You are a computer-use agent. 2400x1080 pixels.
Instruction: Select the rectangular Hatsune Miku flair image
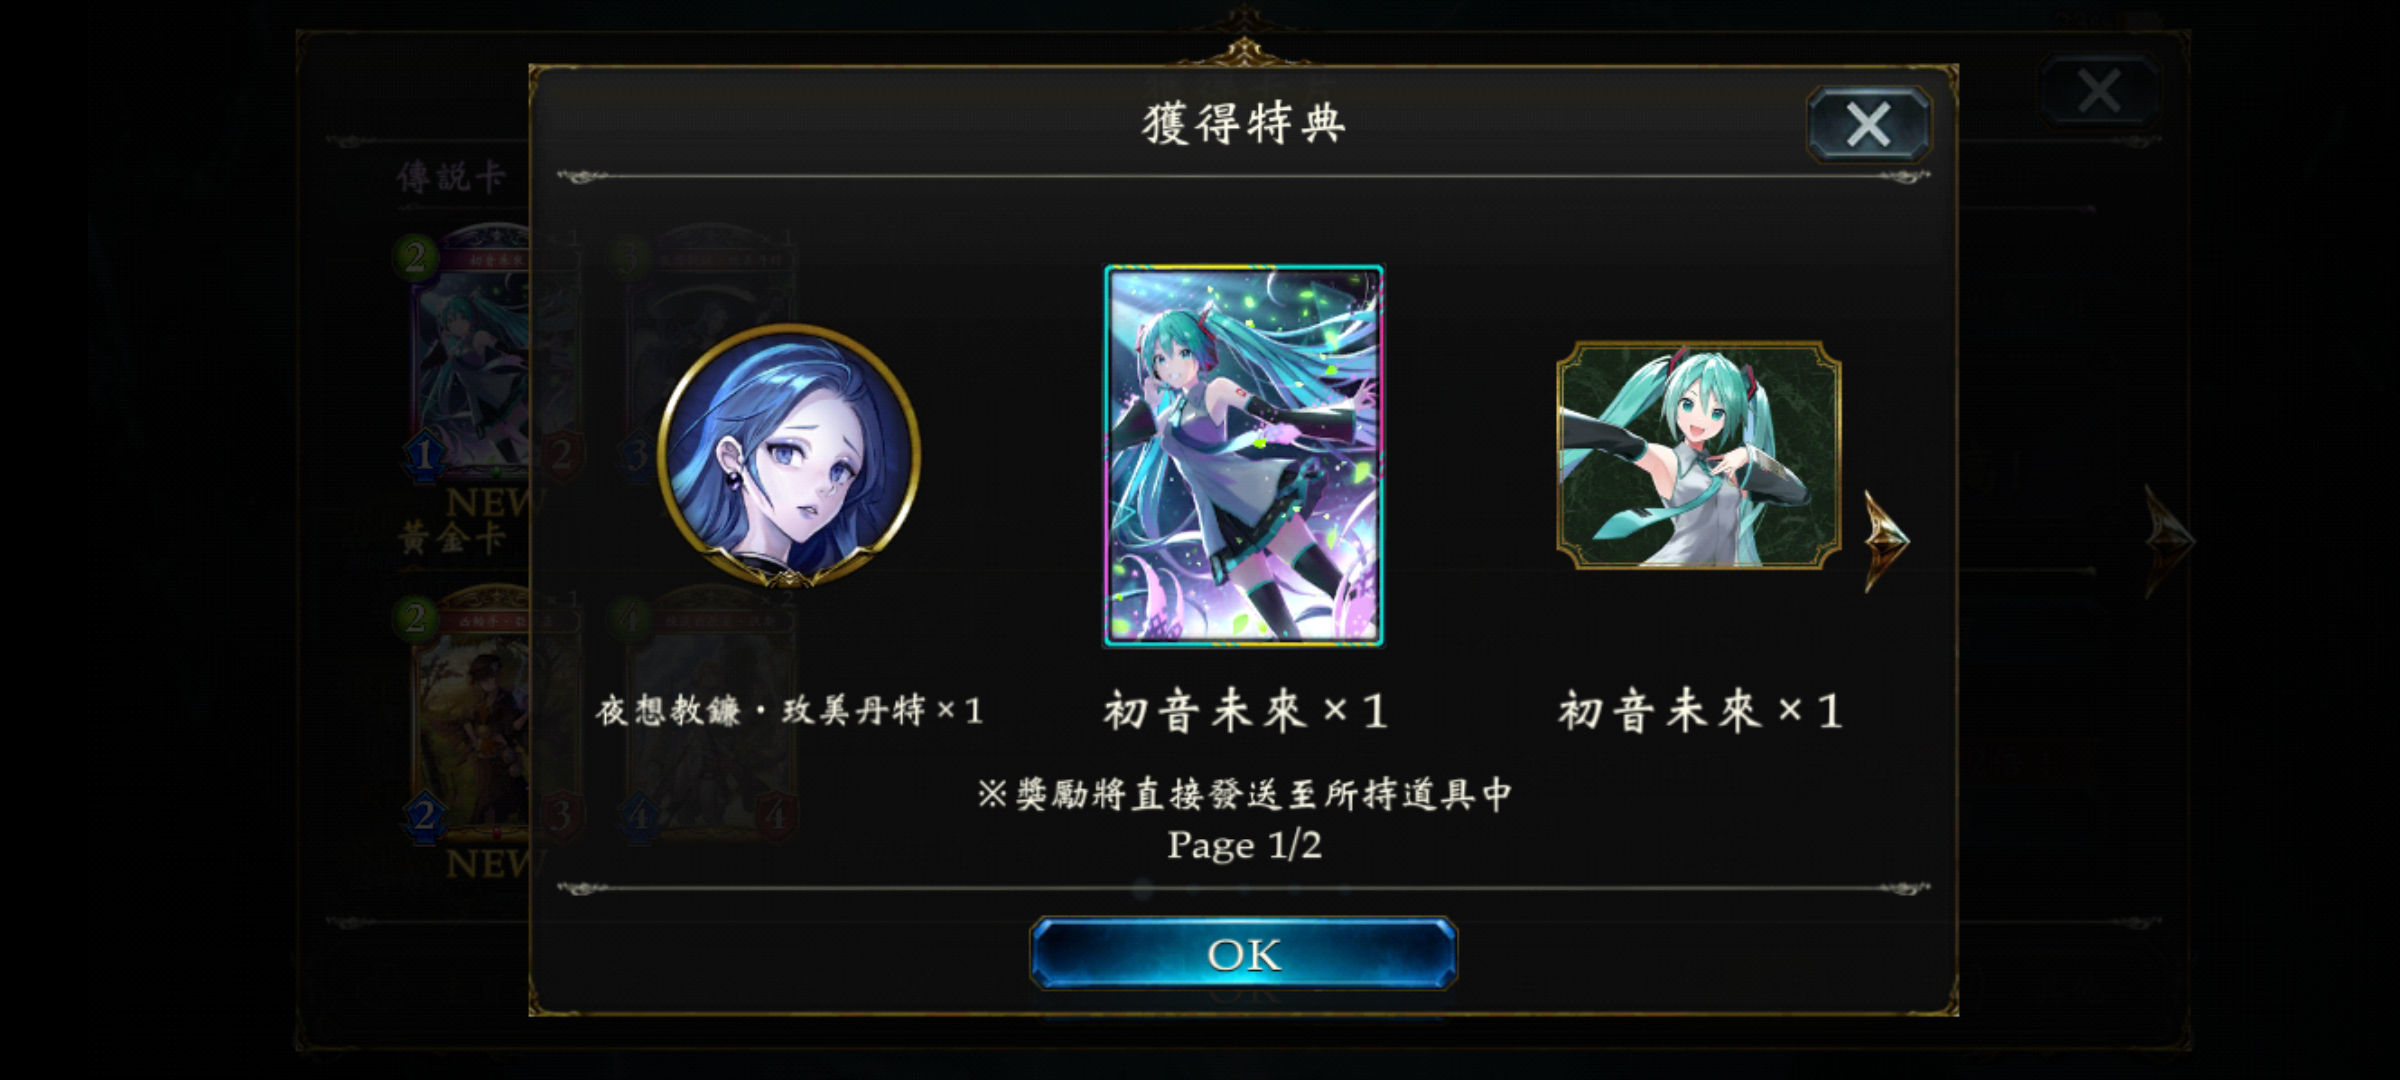[1698, 455]
